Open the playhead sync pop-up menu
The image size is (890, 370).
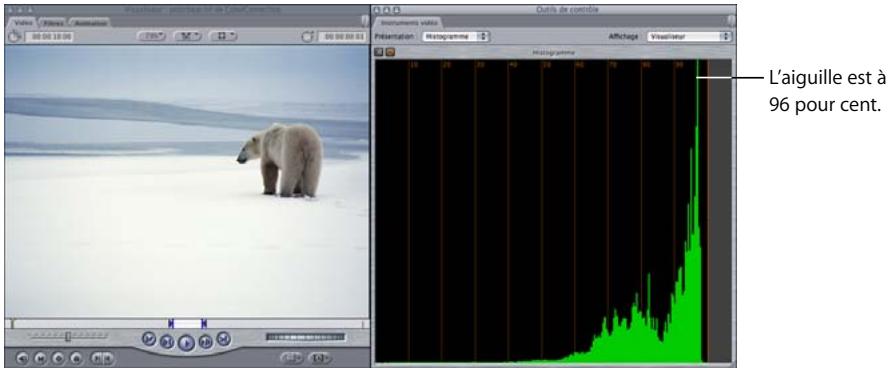point(187,36)
